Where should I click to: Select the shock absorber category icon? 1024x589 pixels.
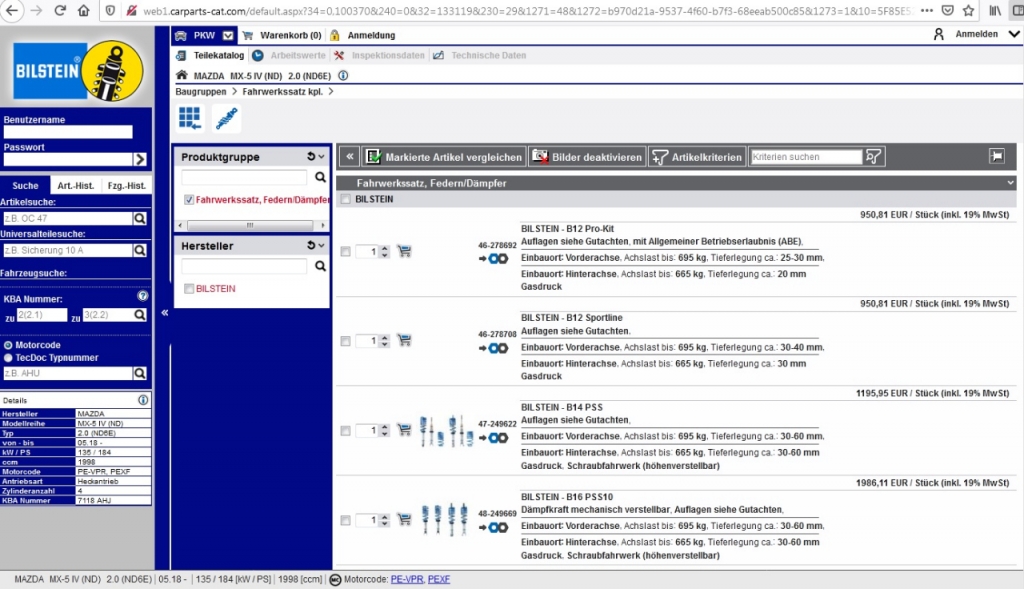(227, 118)
